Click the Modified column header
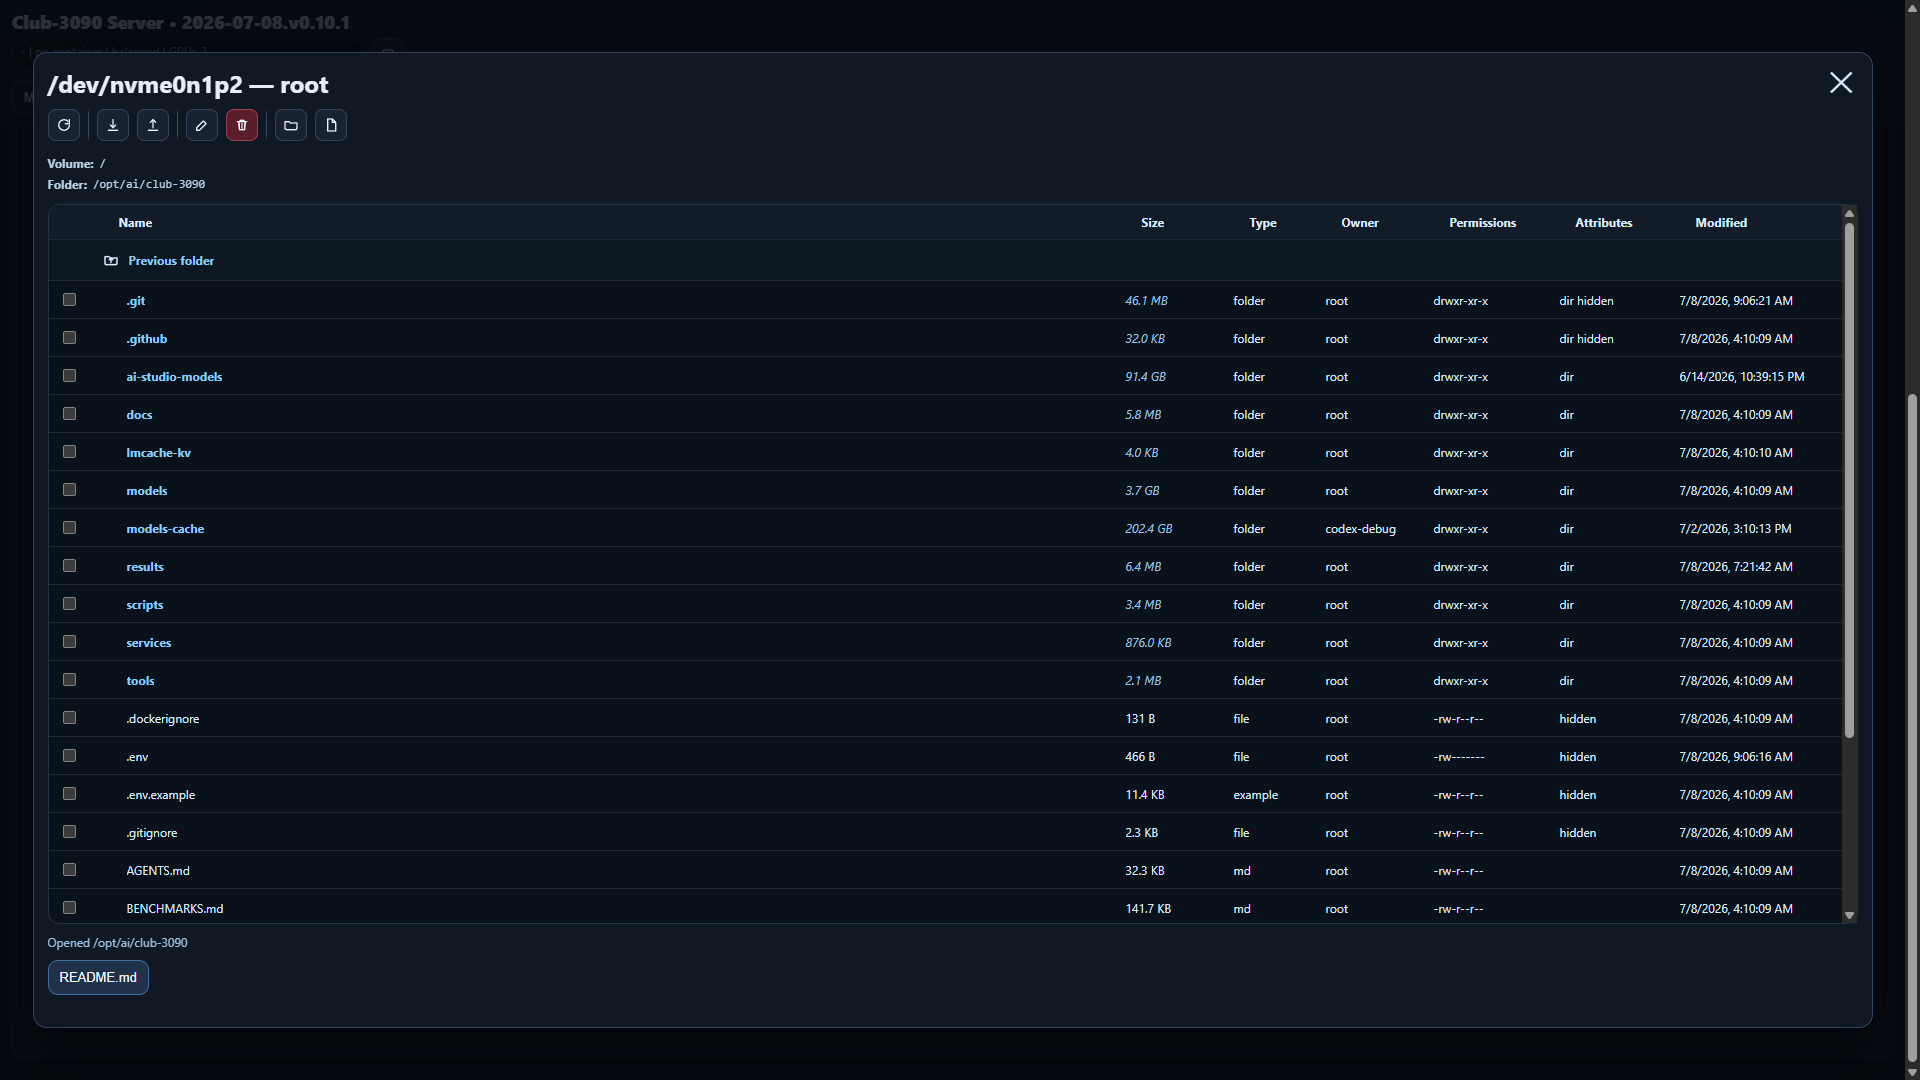1920x1080 pixels. pyautogui.click(x=1721, y=223)
